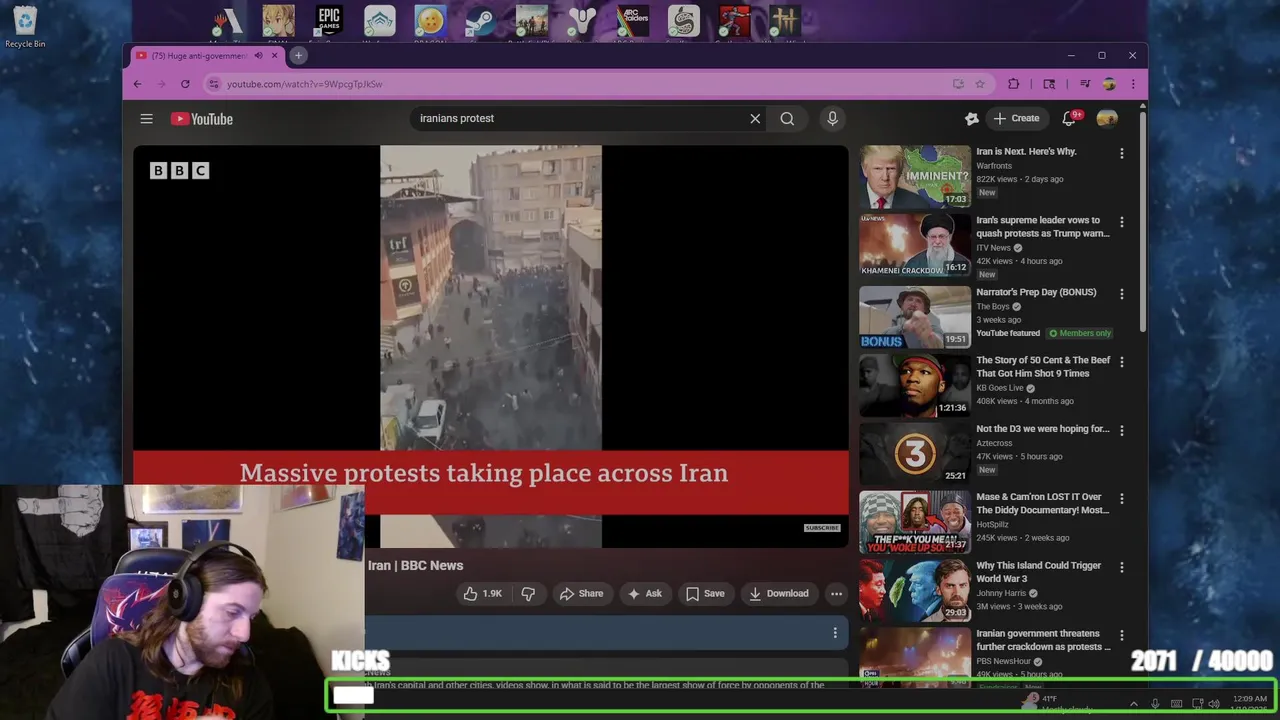Open options for 'The Story of 50 Cent' video
Screen dimensions: 1280x720
coord(1121,362)
